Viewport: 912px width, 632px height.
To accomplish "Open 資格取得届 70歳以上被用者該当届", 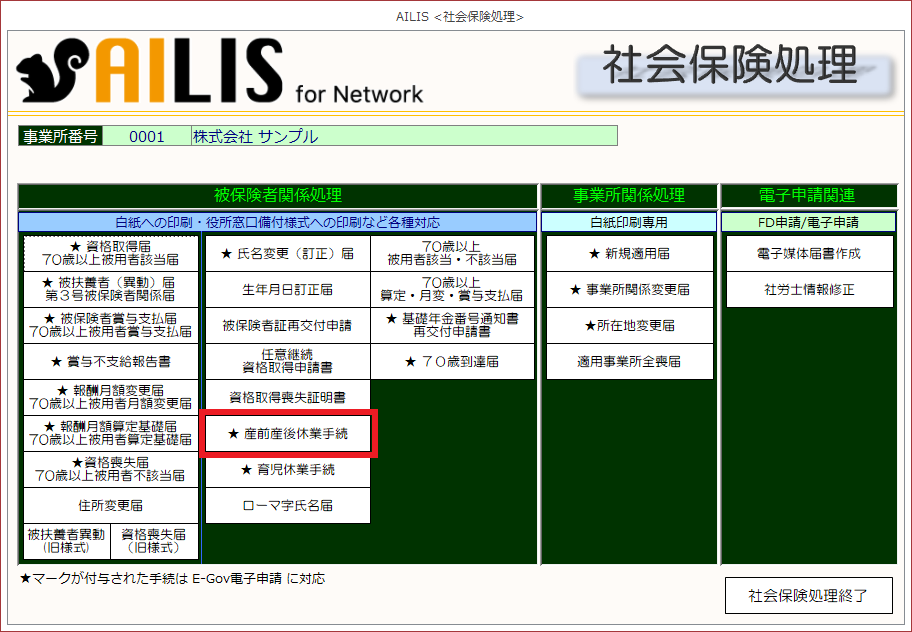I will [x=111, y=253].
